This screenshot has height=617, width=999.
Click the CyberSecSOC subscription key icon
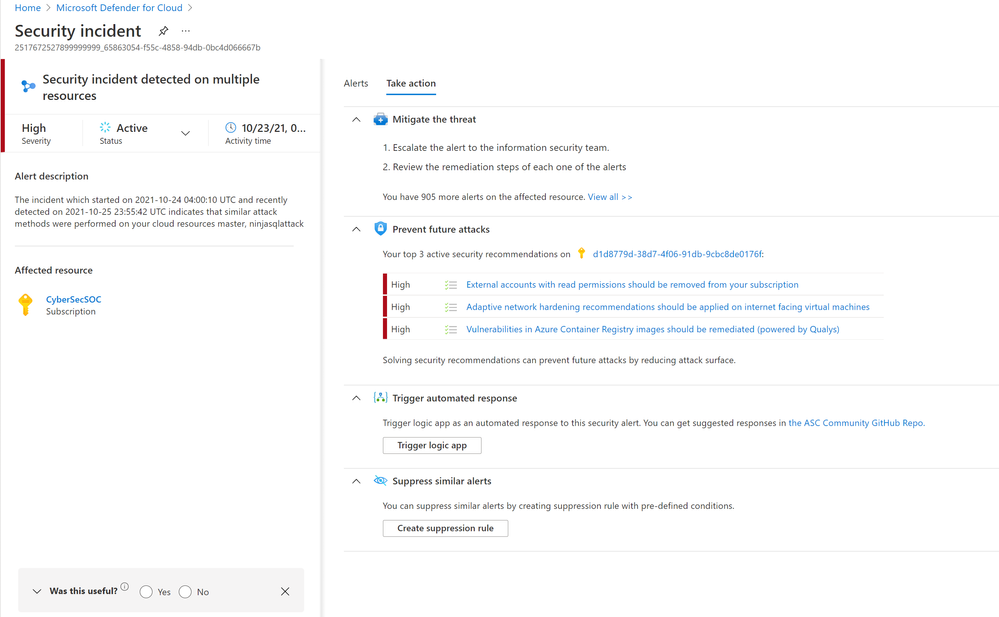coord(25,305)
